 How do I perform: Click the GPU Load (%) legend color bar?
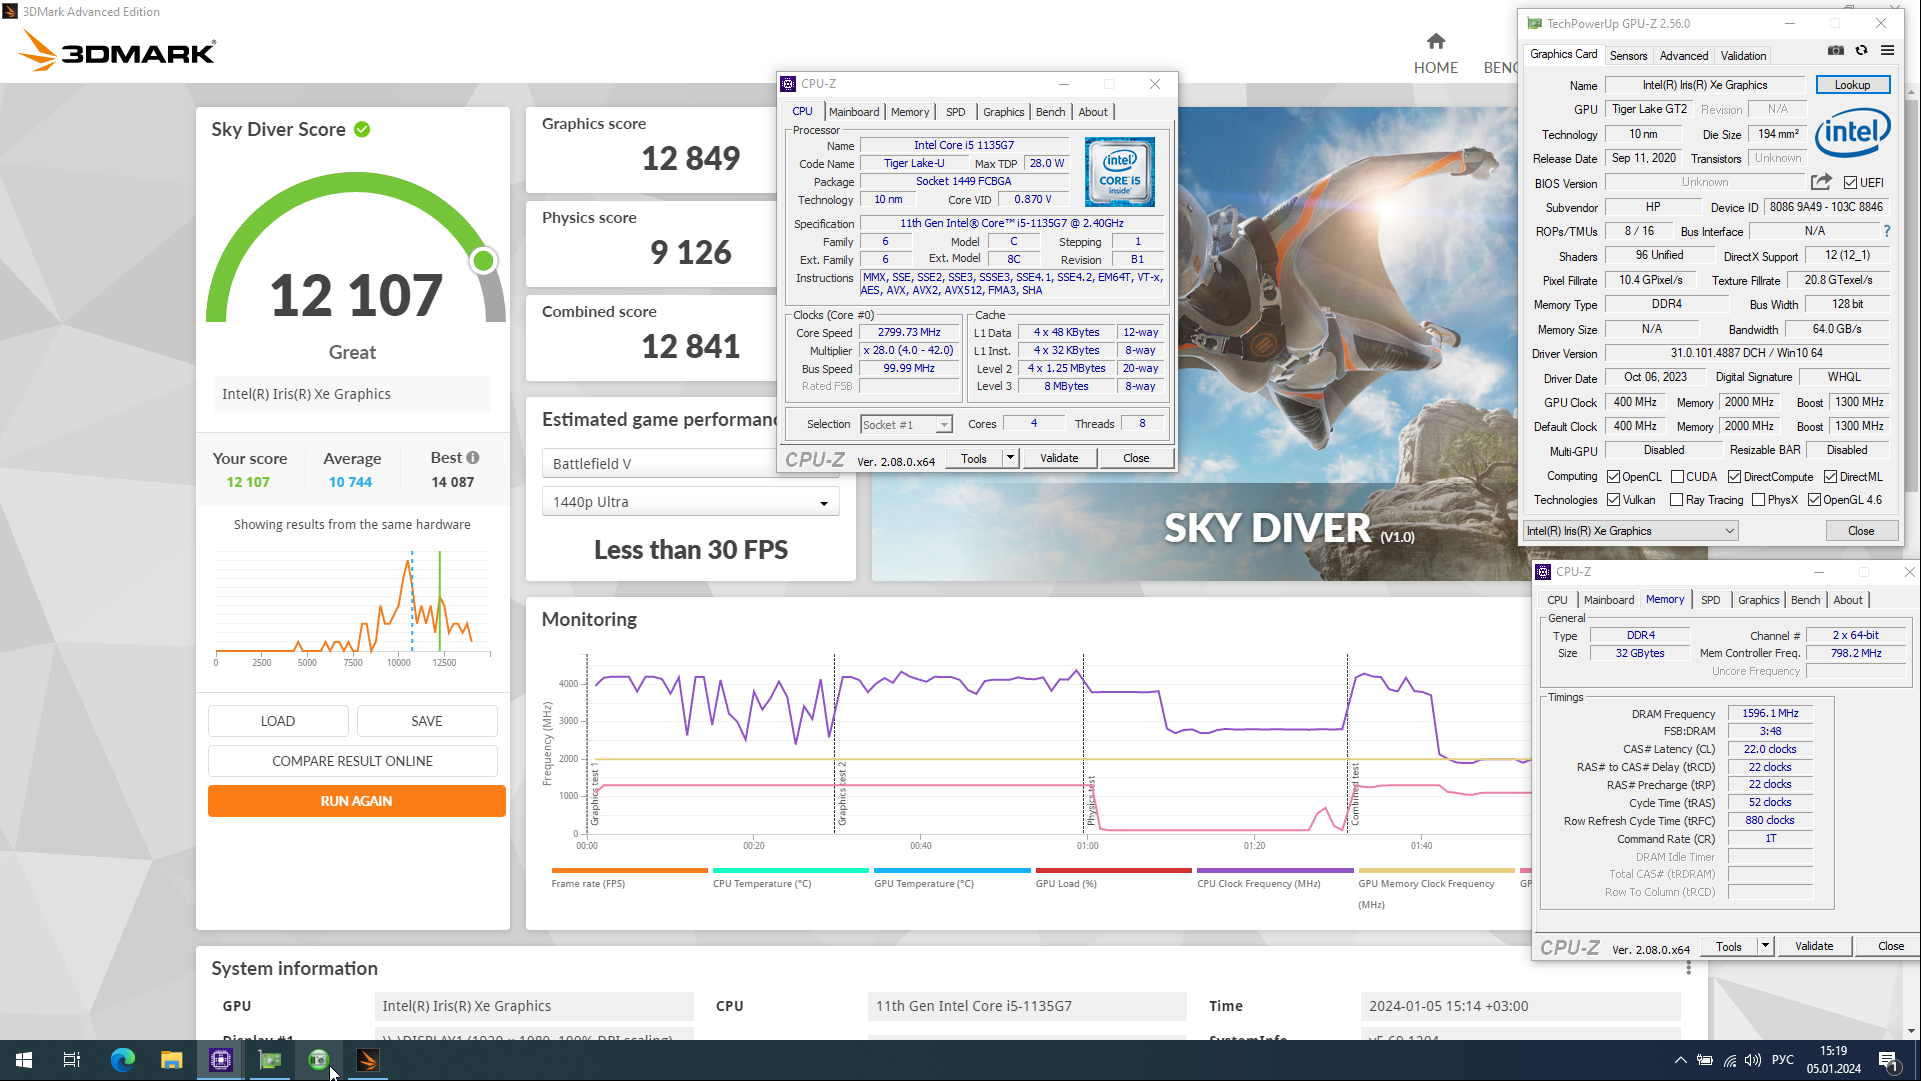(x=1113, y=870)
